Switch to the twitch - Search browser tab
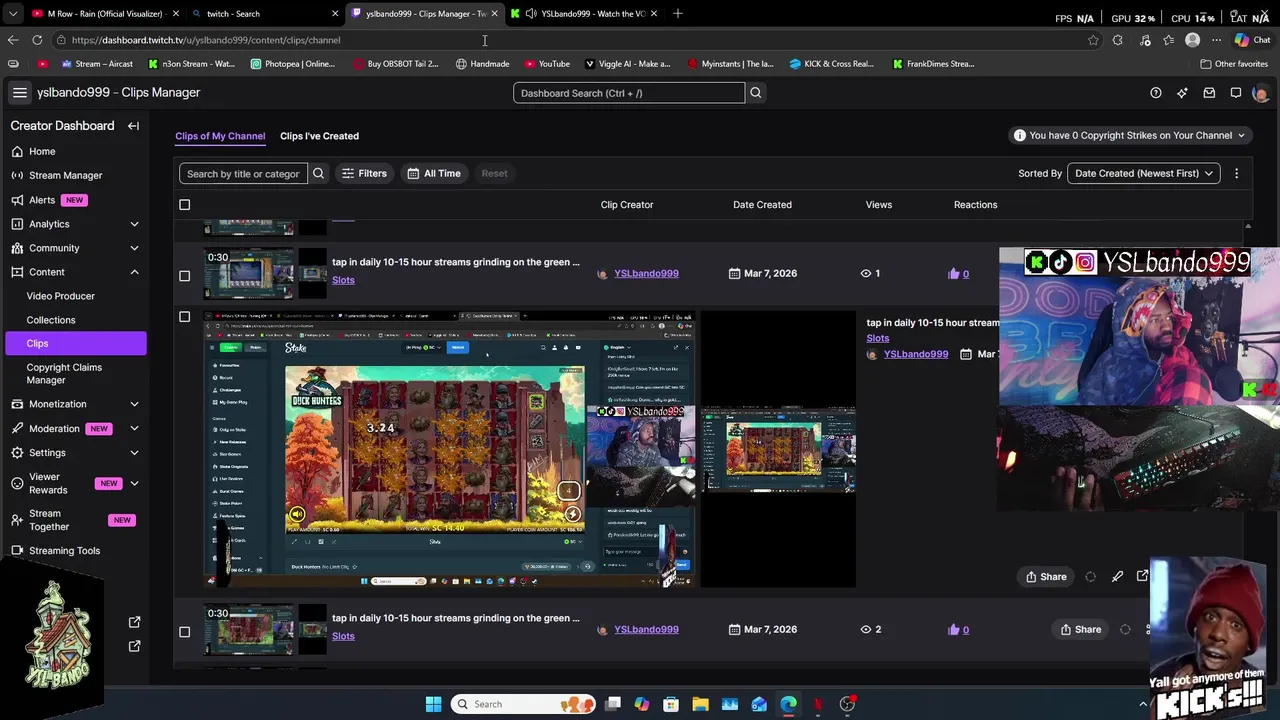1280x720 pixels. (x=265, y=13)
